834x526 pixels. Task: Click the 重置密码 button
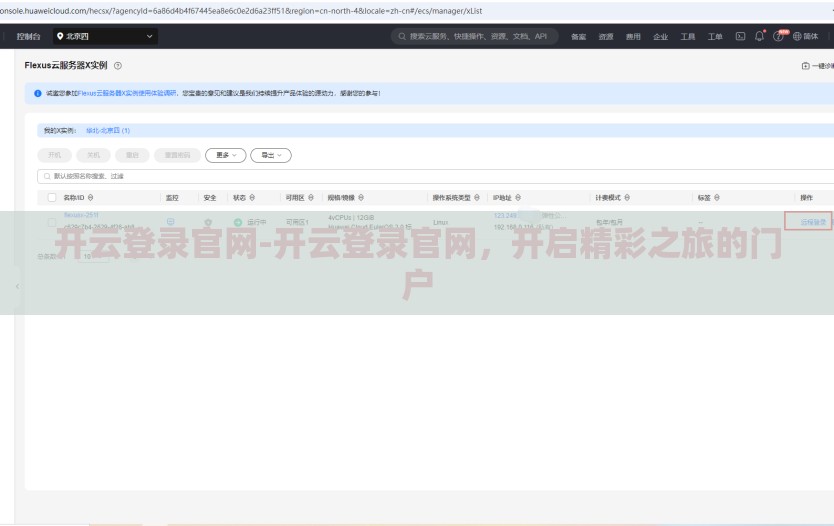pos(177,155)
